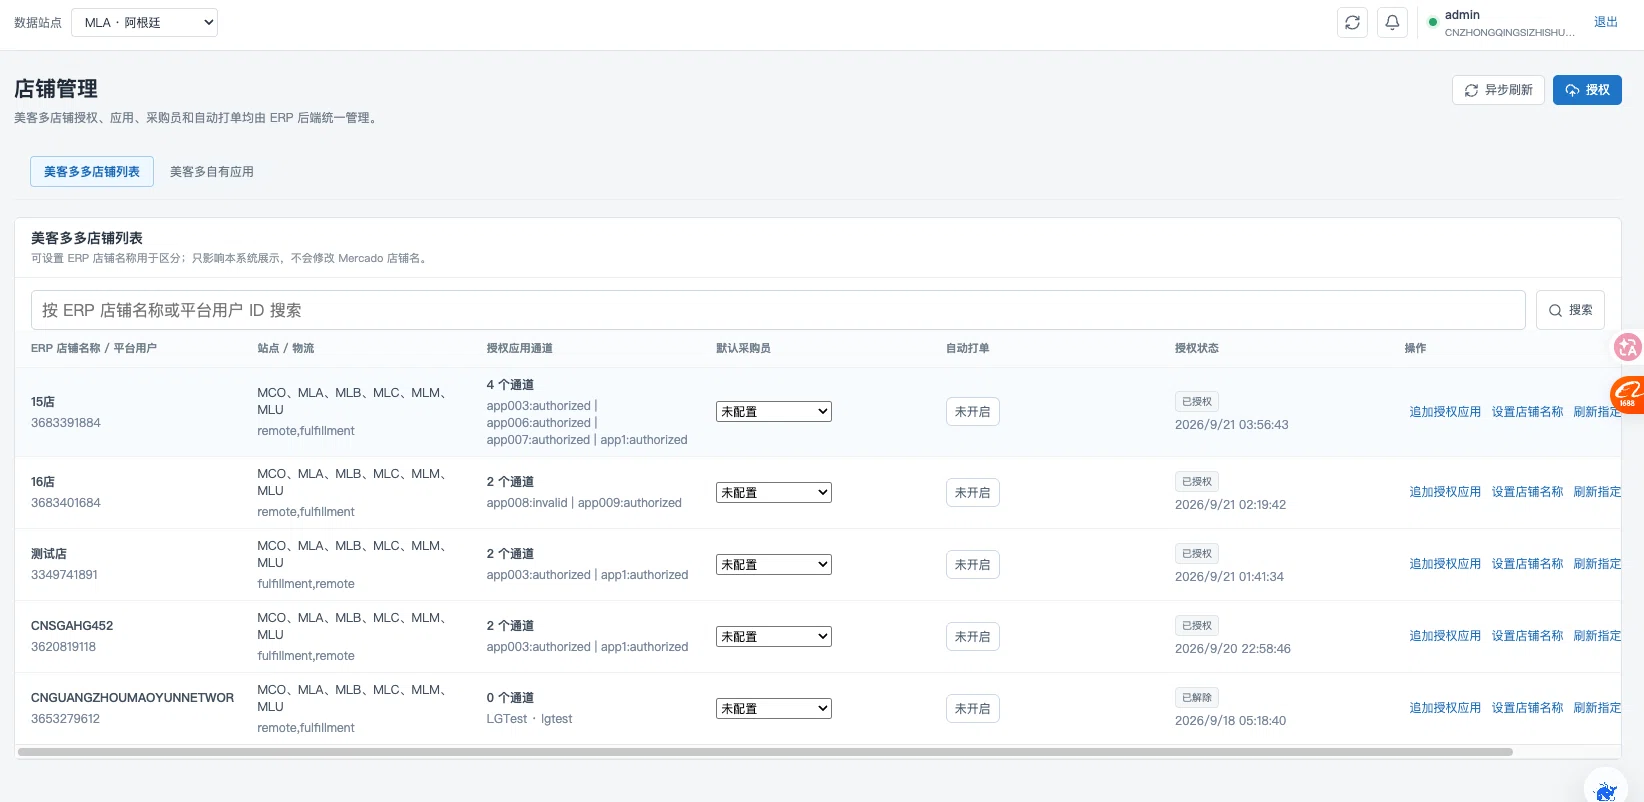1644x802 pixels.
Task: Switch to 美客多自有应用 tab
Action: [212, 172]
